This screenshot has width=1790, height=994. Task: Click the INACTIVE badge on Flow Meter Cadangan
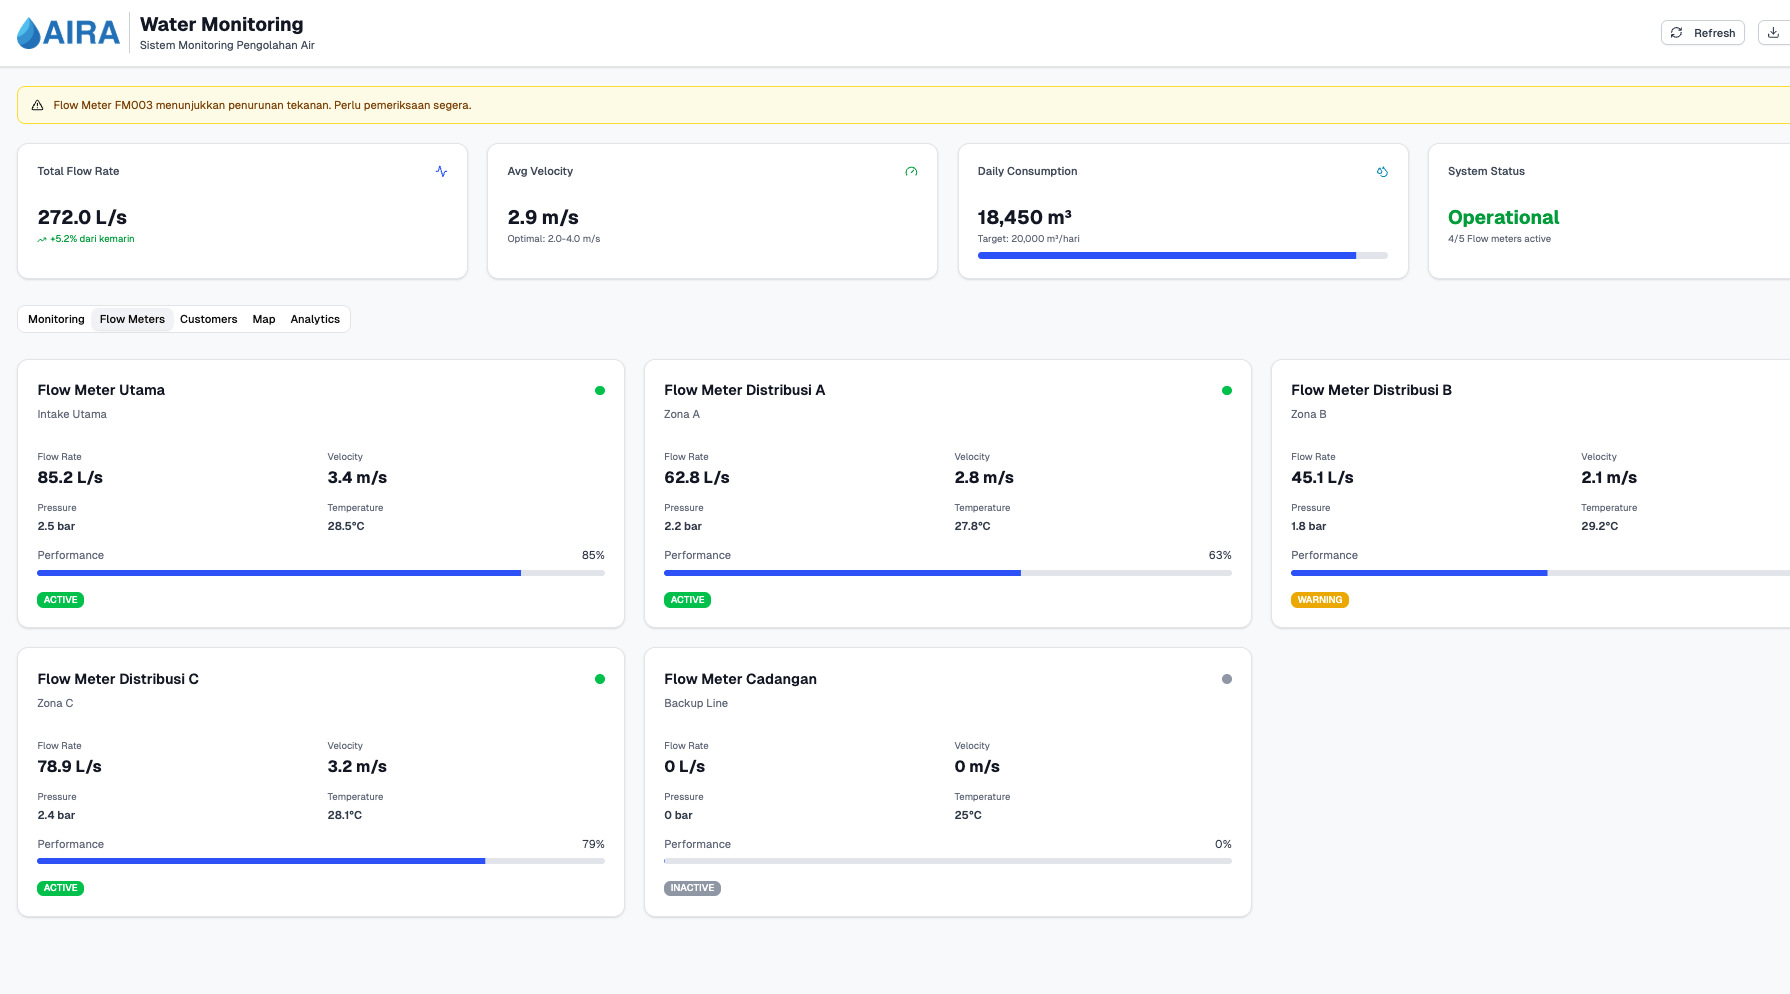pyautogui.click(x=692, y=888)
